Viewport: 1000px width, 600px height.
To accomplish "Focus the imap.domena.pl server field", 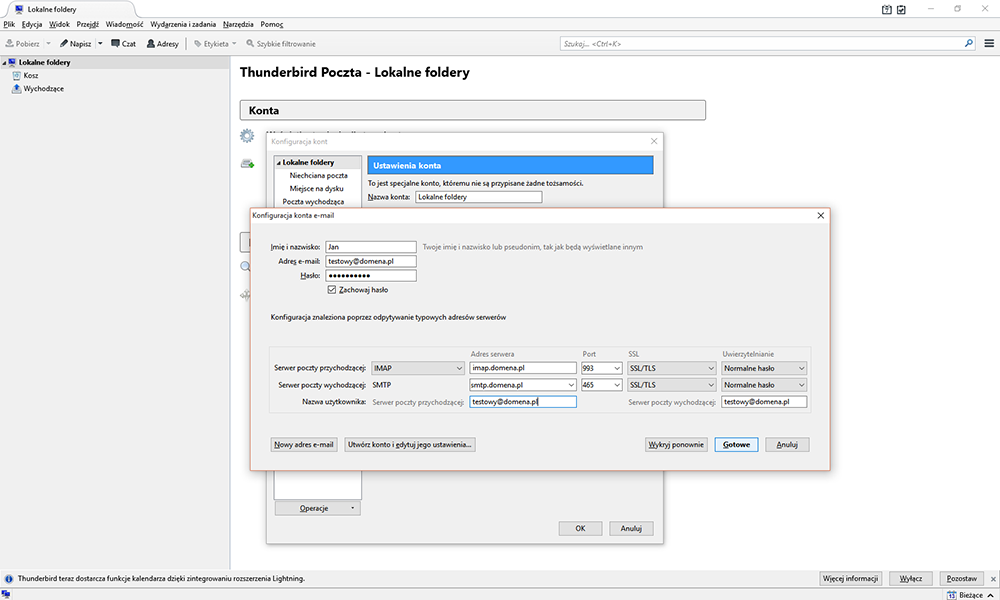I will click(523, 368).
